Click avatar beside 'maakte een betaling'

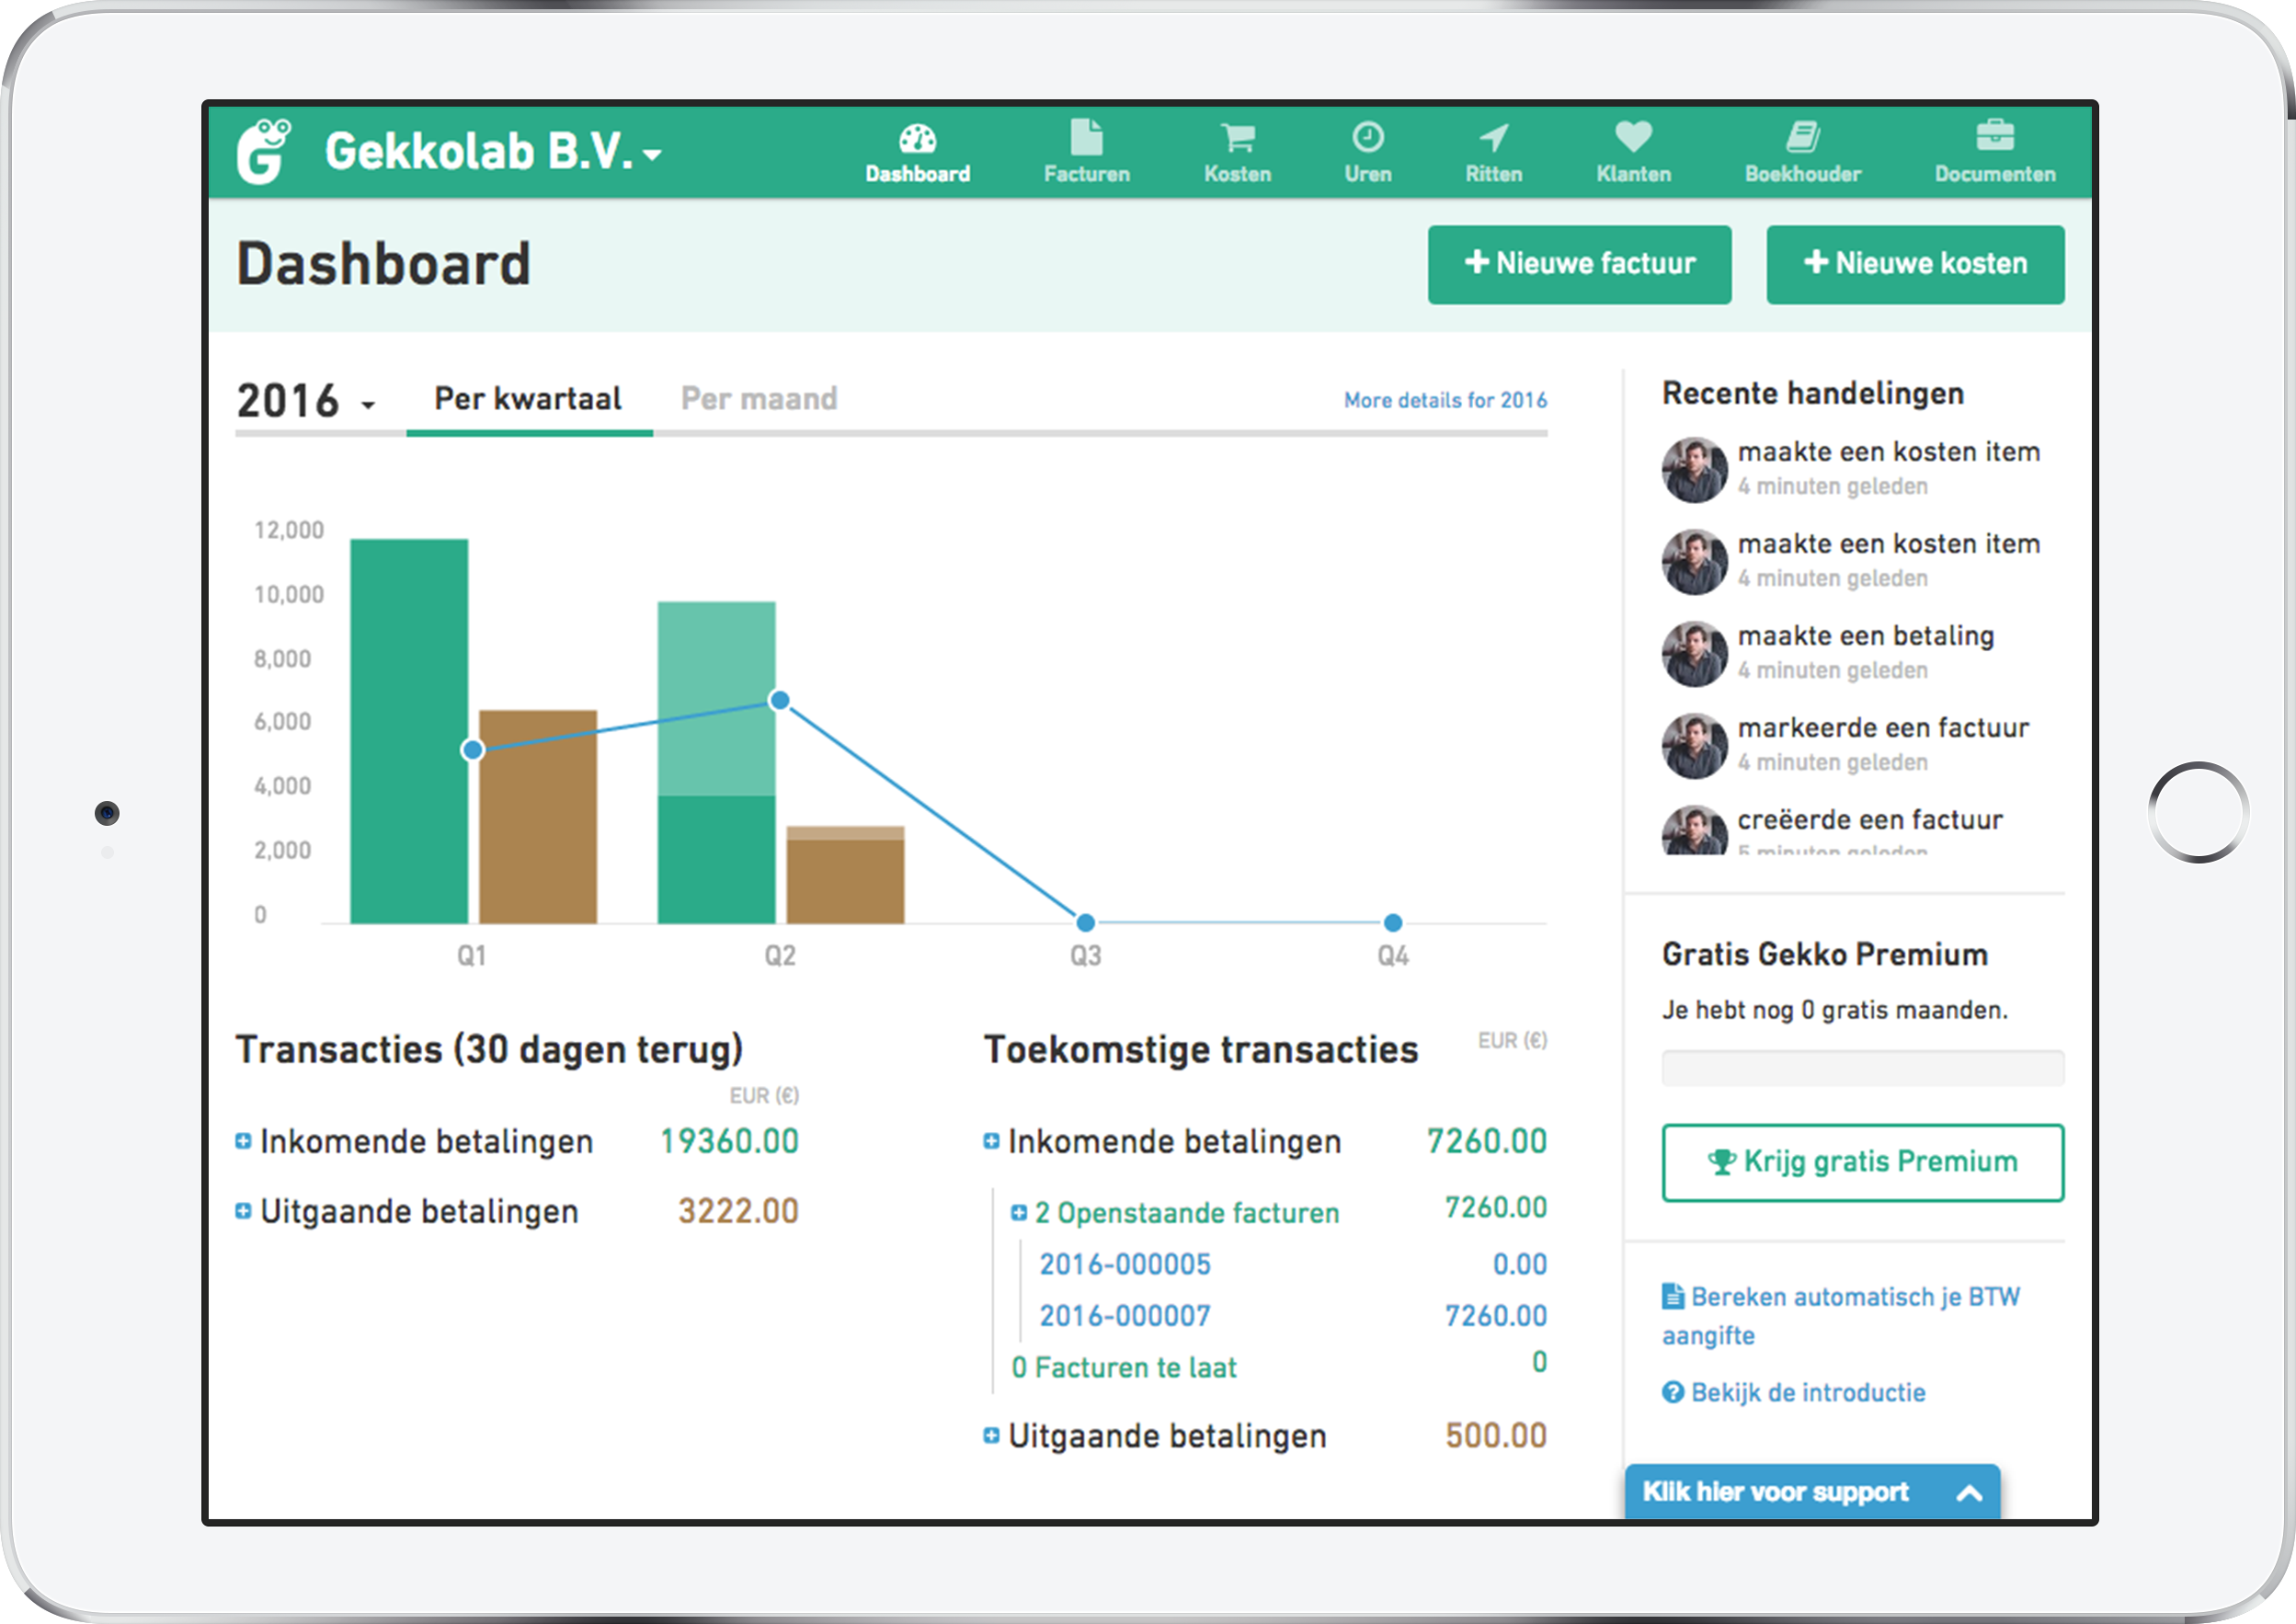[x=1694, y=654]
